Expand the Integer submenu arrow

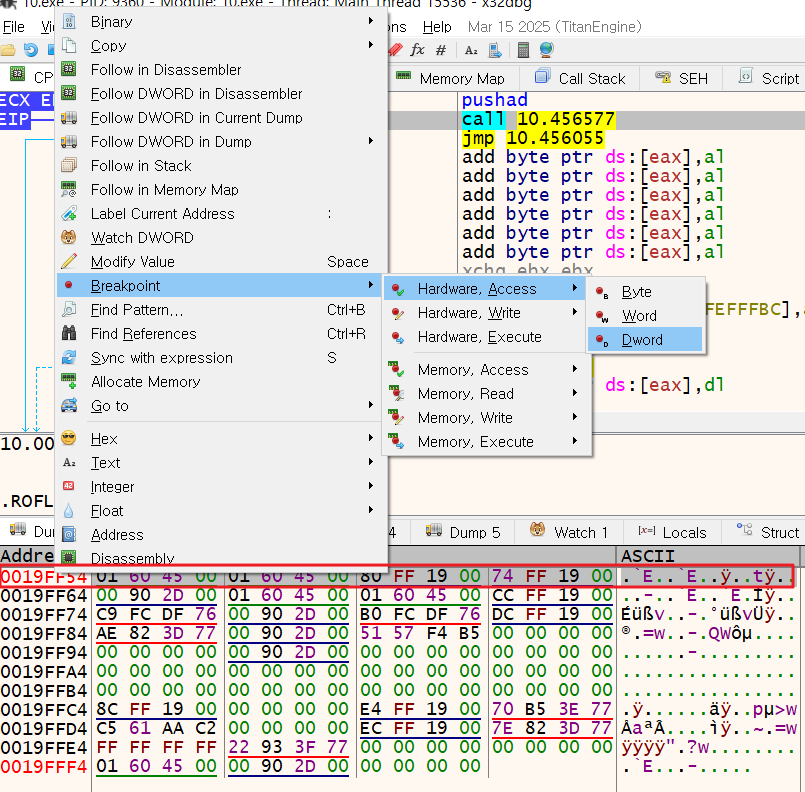click(x=371, y=486)
